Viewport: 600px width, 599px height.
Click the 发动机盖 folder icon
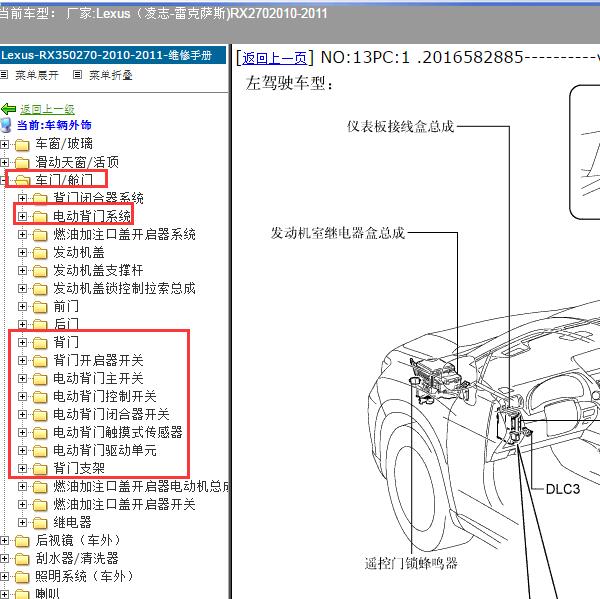[x=40, y=253]
